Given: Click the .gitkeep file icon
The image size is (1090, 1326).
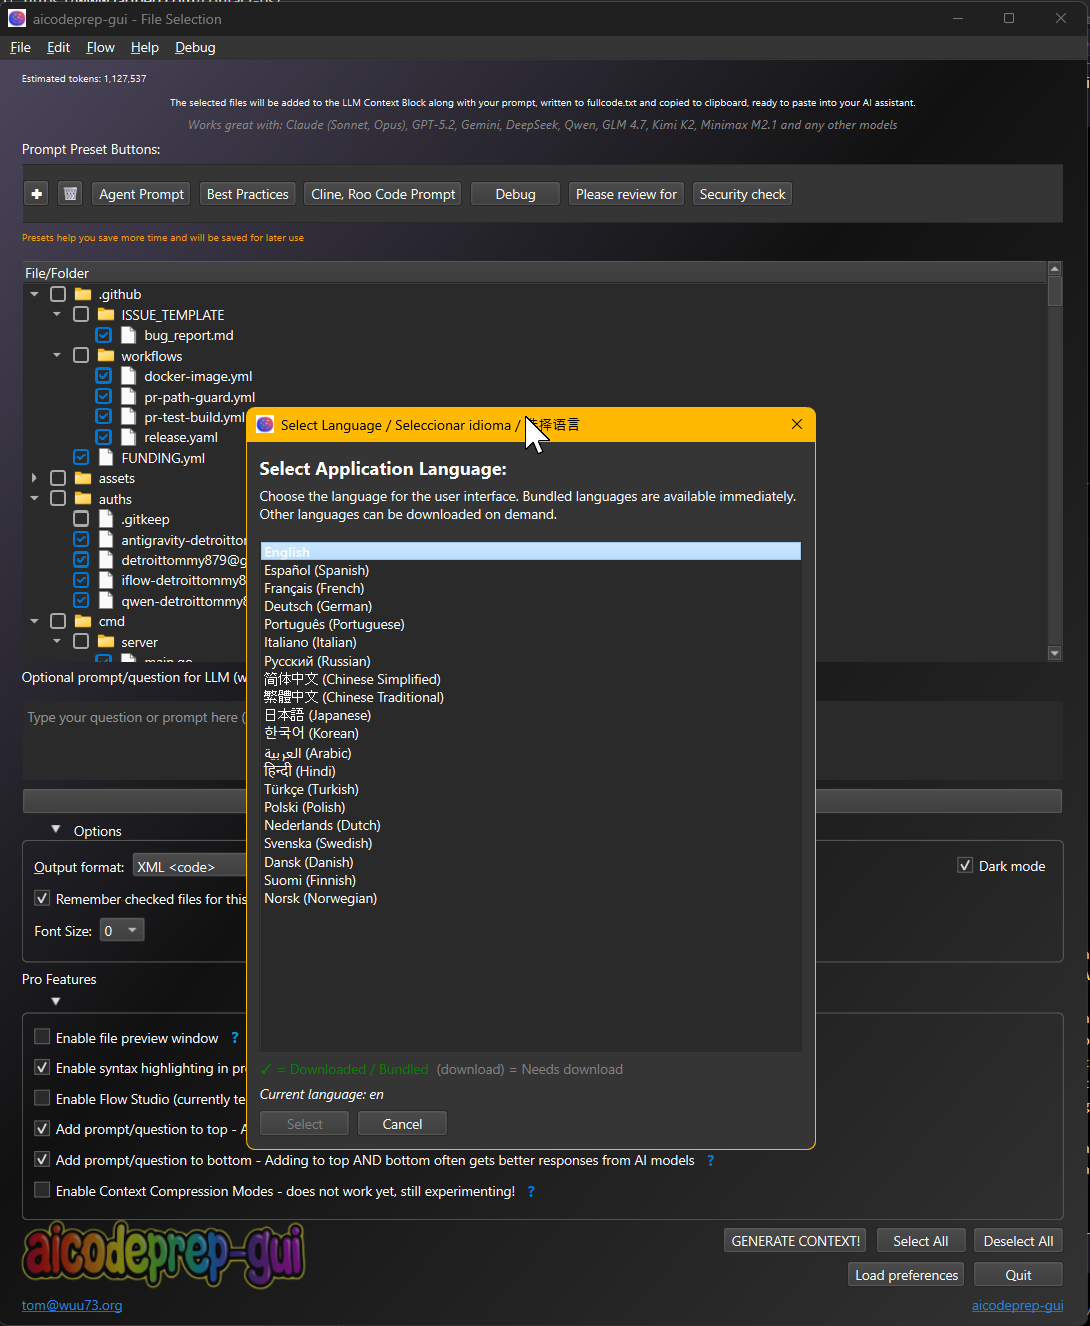Looking at the screenshot, I should coord(106,519).
